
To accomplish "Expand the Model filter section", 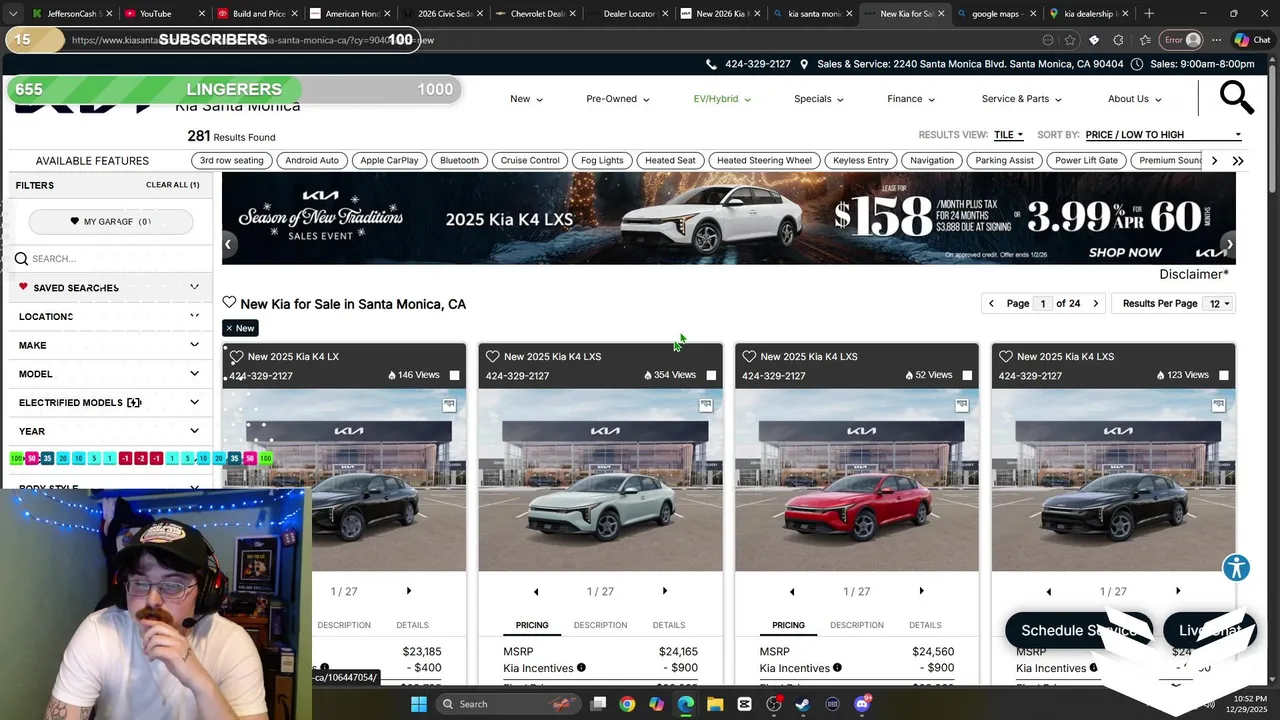I will point(109,374).
